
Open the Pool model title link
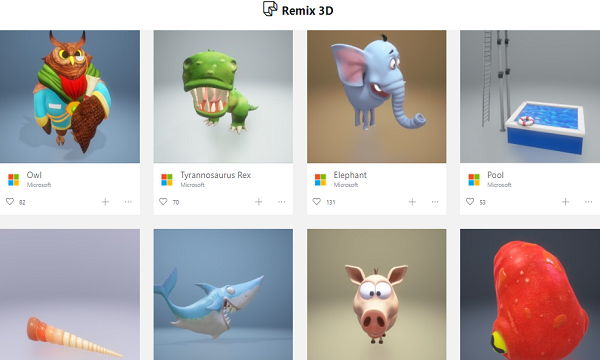tap(496, 175)
